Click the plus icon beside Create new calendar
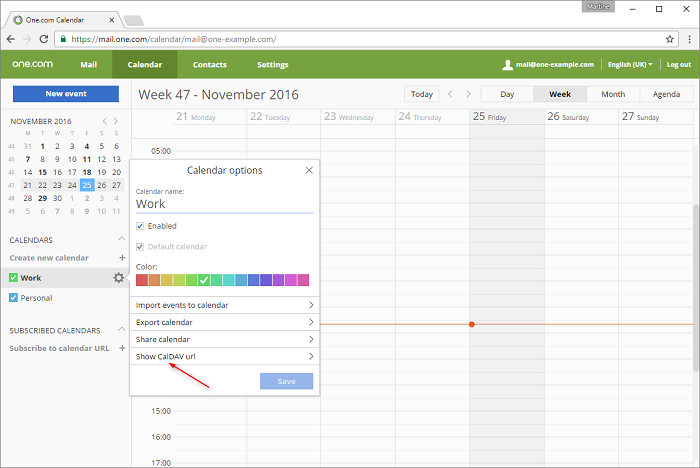 [x=122, y=258]
